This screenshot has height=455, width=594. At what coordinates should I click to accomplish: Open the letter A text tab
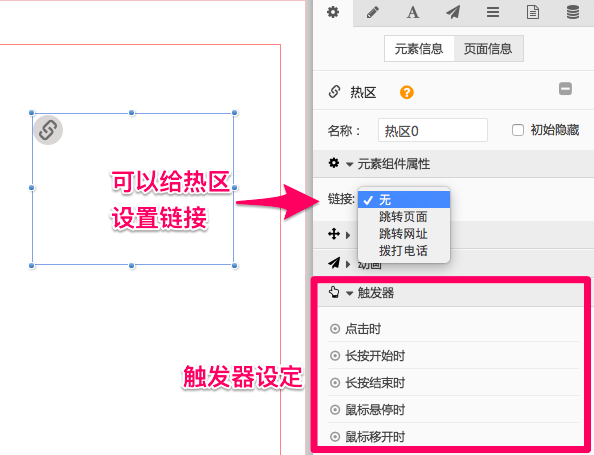pos(413,12)
